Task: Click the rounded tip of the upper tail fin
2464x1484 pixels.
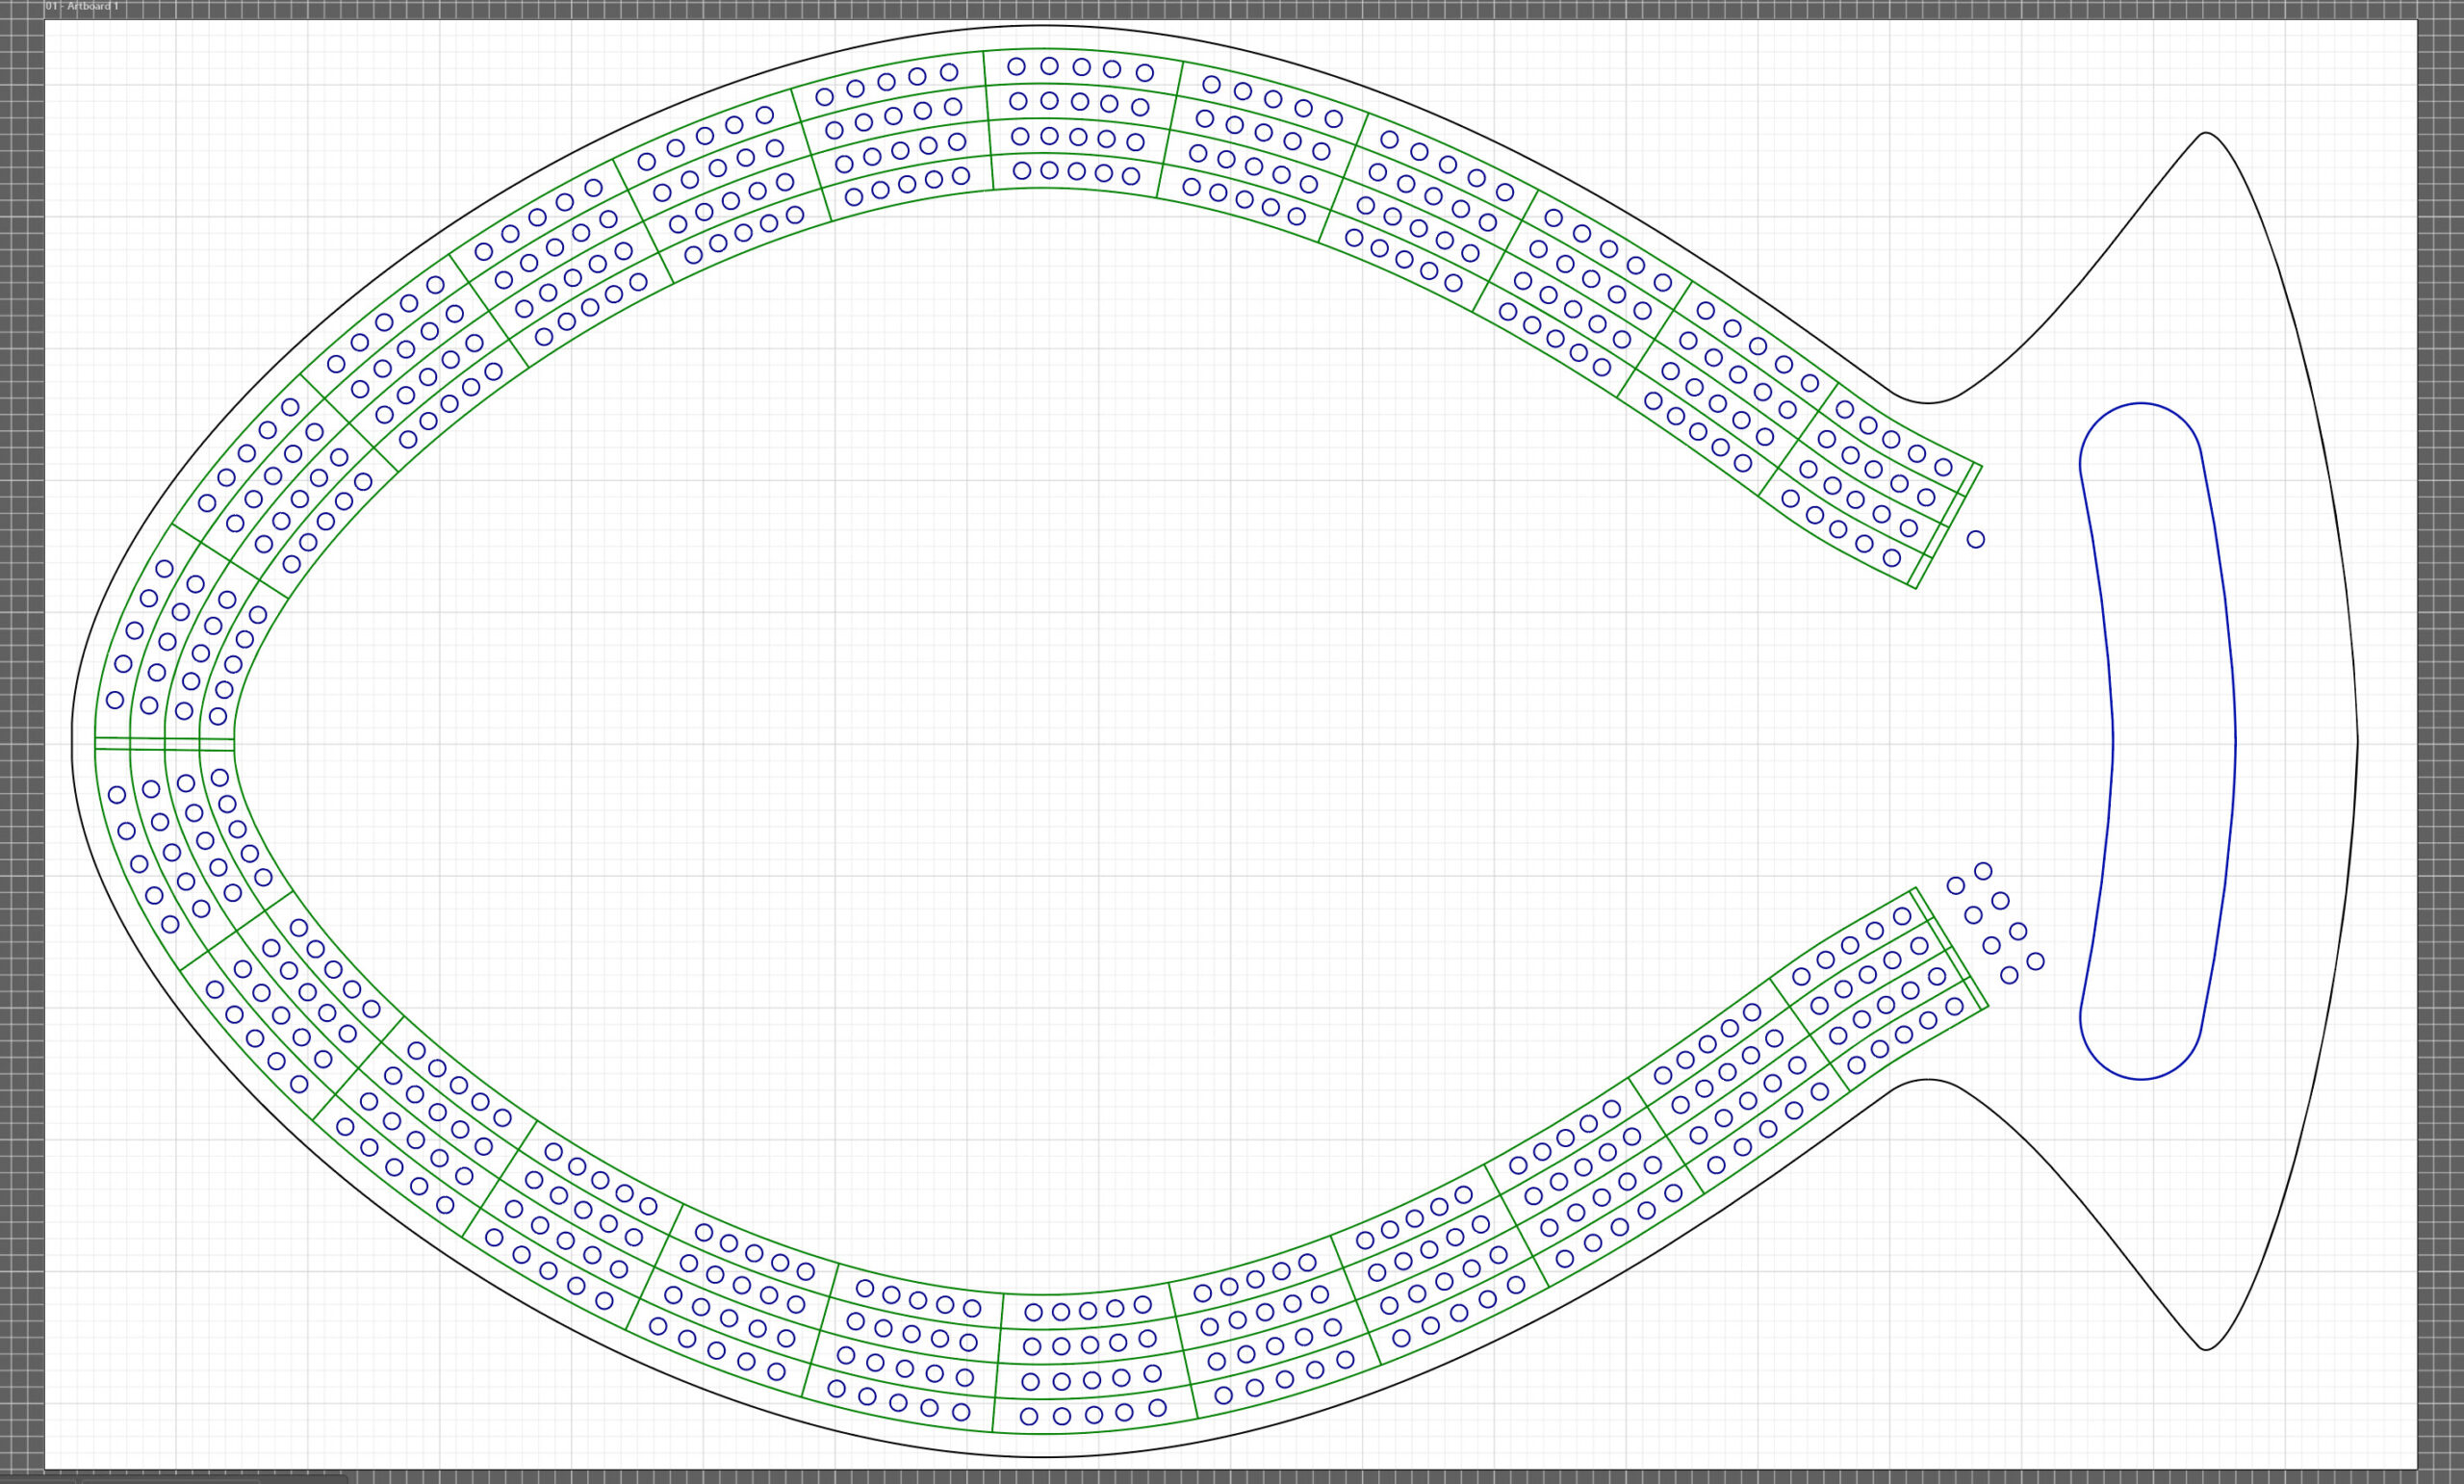Action: pos(2206,133)
